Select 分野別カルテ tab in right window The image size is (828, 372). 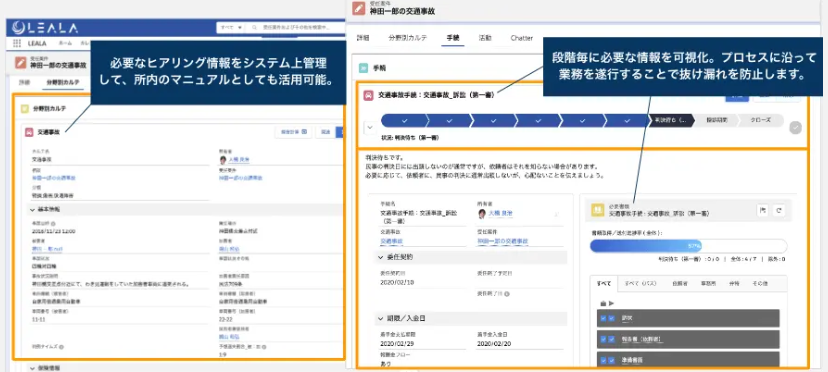(x=408, y=38)
